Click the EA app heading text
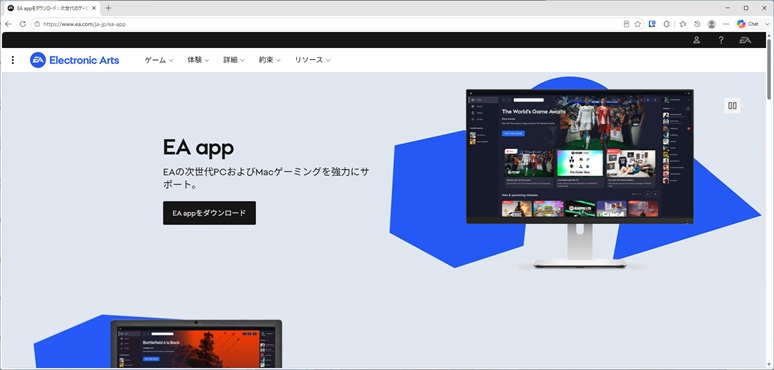 coord(198,147)
